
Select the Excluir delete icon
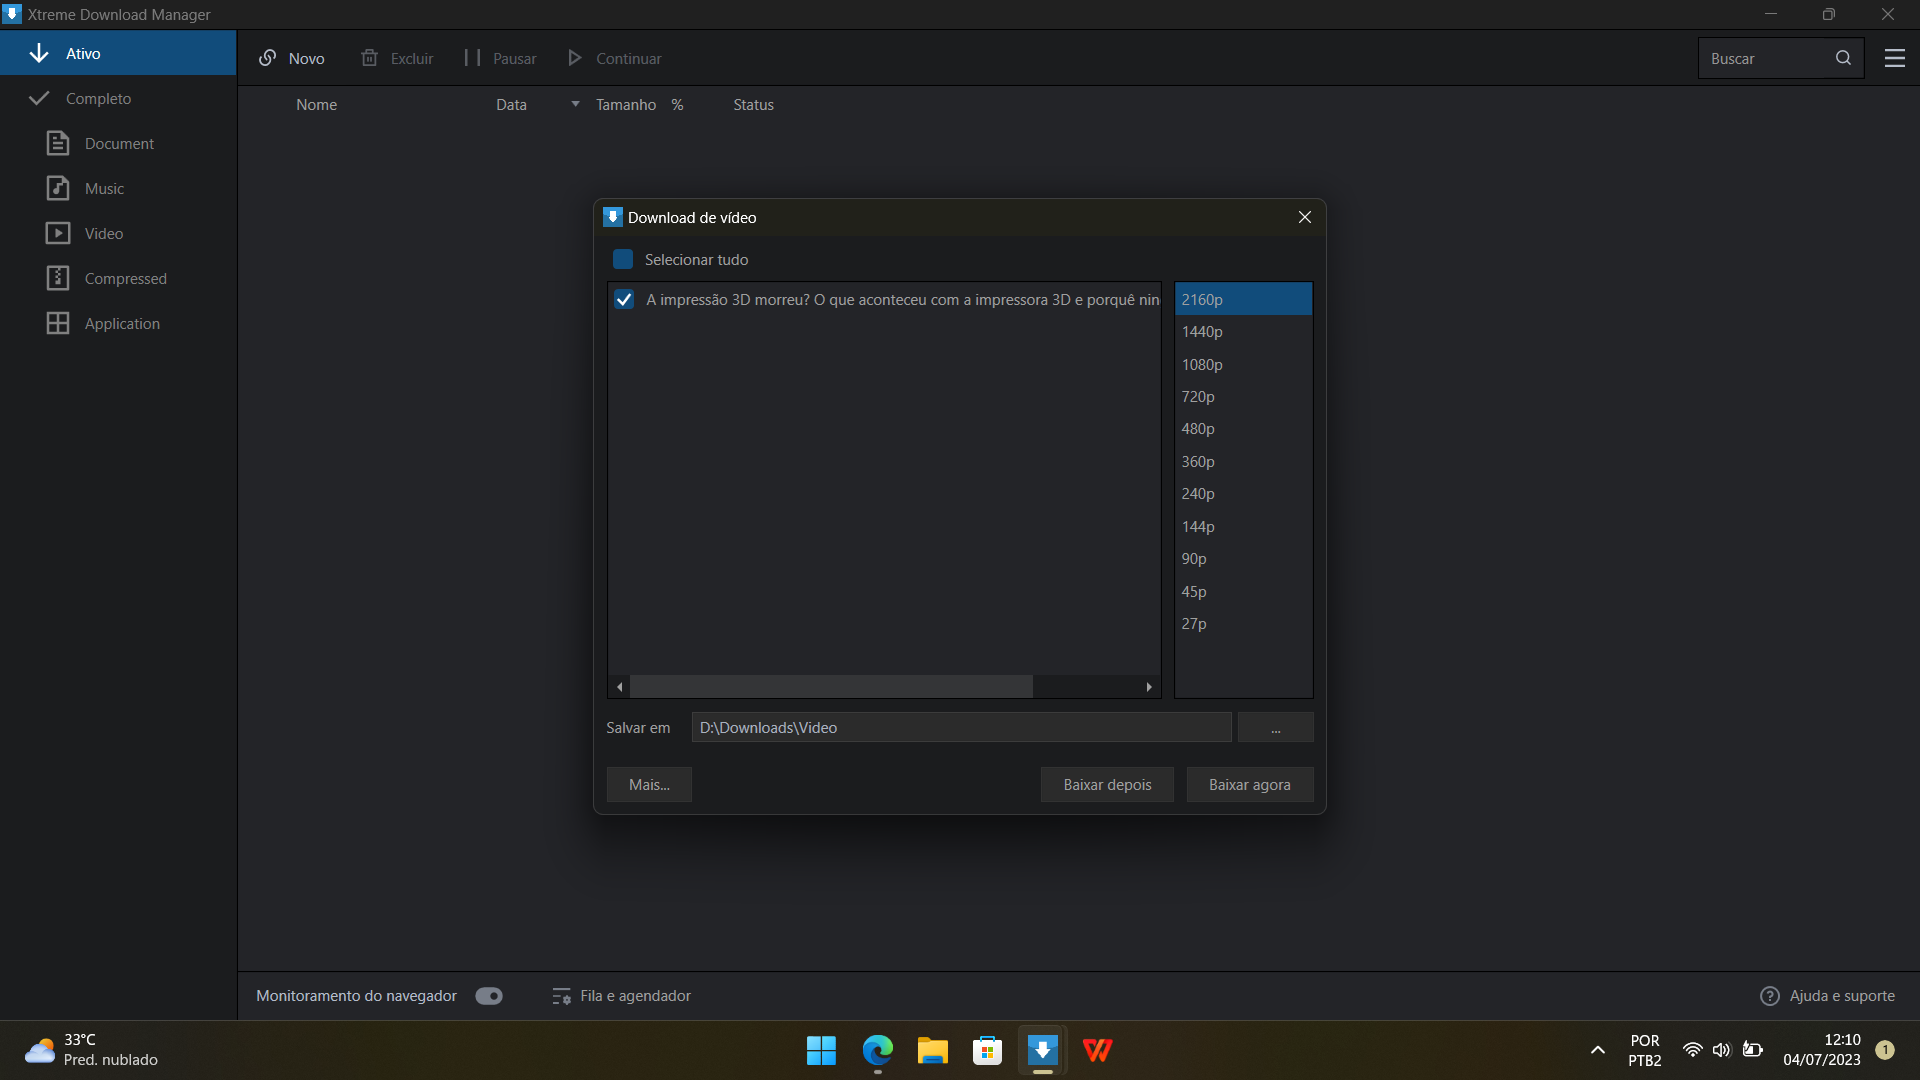tap(370, 58)
